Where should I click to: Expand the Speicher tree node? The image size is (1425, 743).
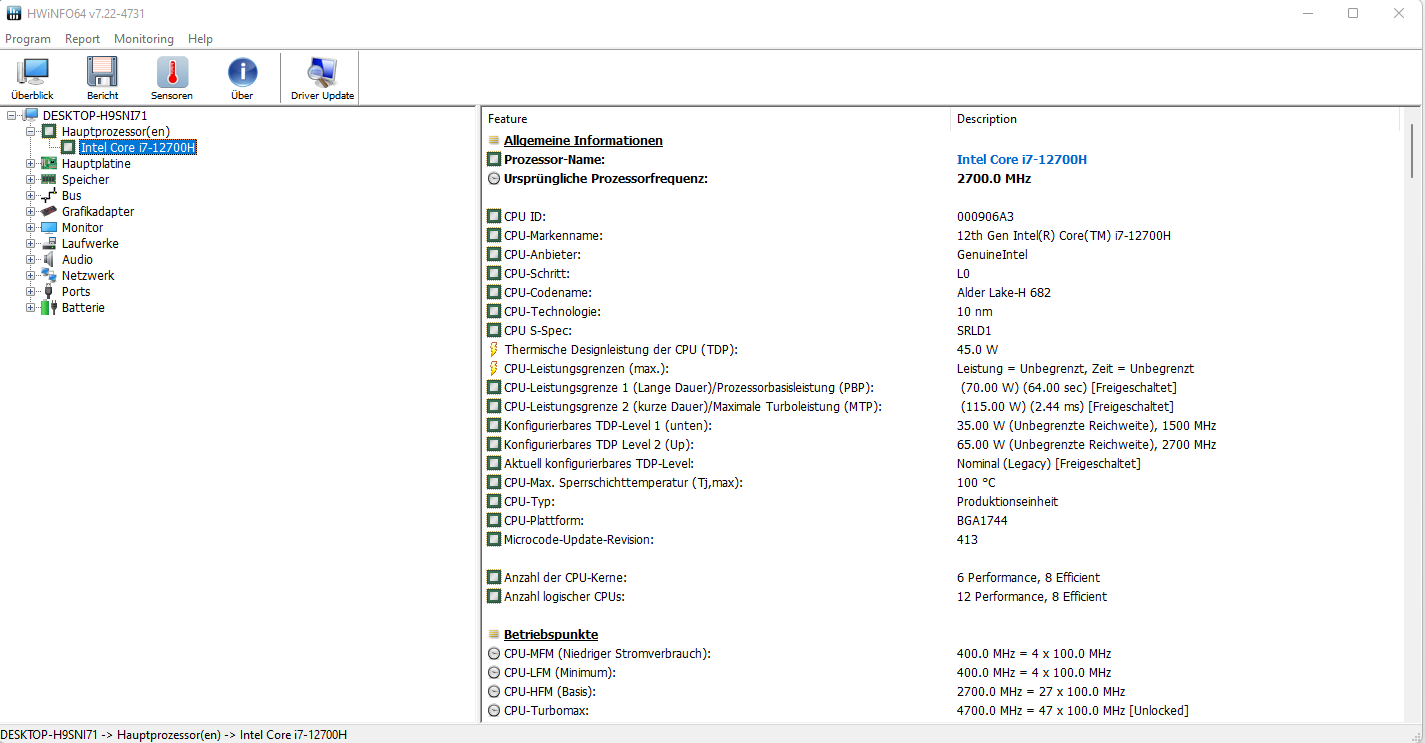(x=31, y=180)
